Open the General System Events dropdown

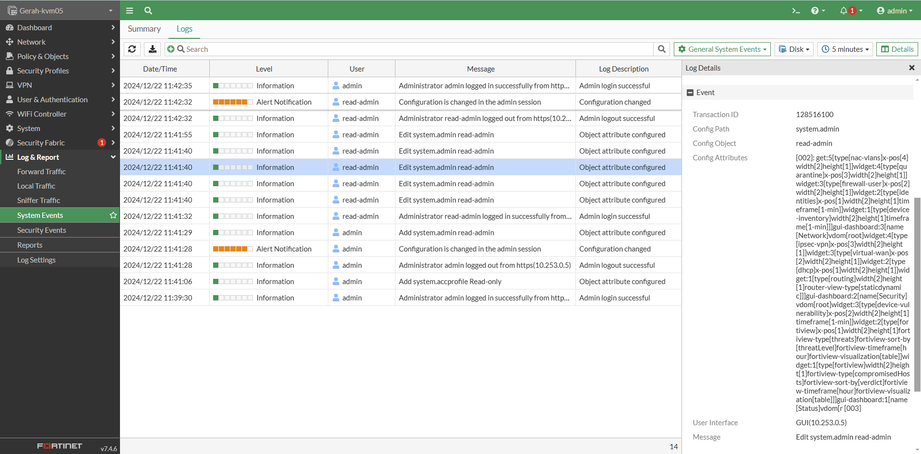pyautogui.click(x=722, y=49)
